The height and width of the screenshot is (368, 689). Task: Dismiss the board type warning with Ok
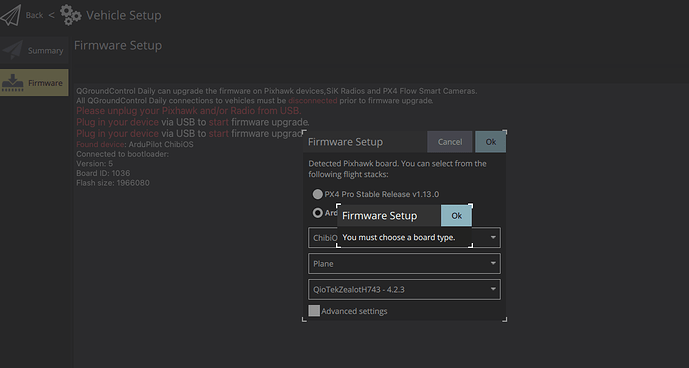[x=457, y=215]
